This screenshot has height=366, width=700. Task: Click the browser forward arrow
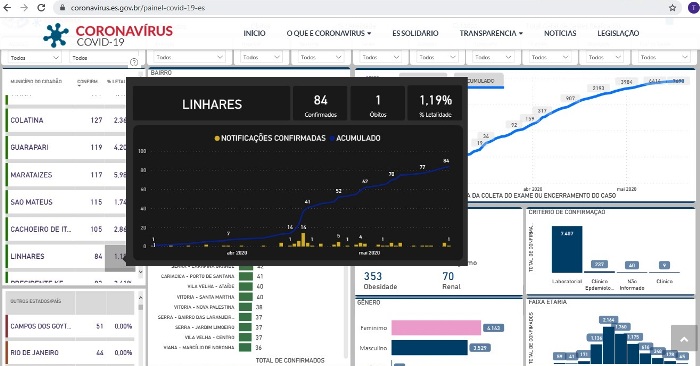(x=24, y=8)
